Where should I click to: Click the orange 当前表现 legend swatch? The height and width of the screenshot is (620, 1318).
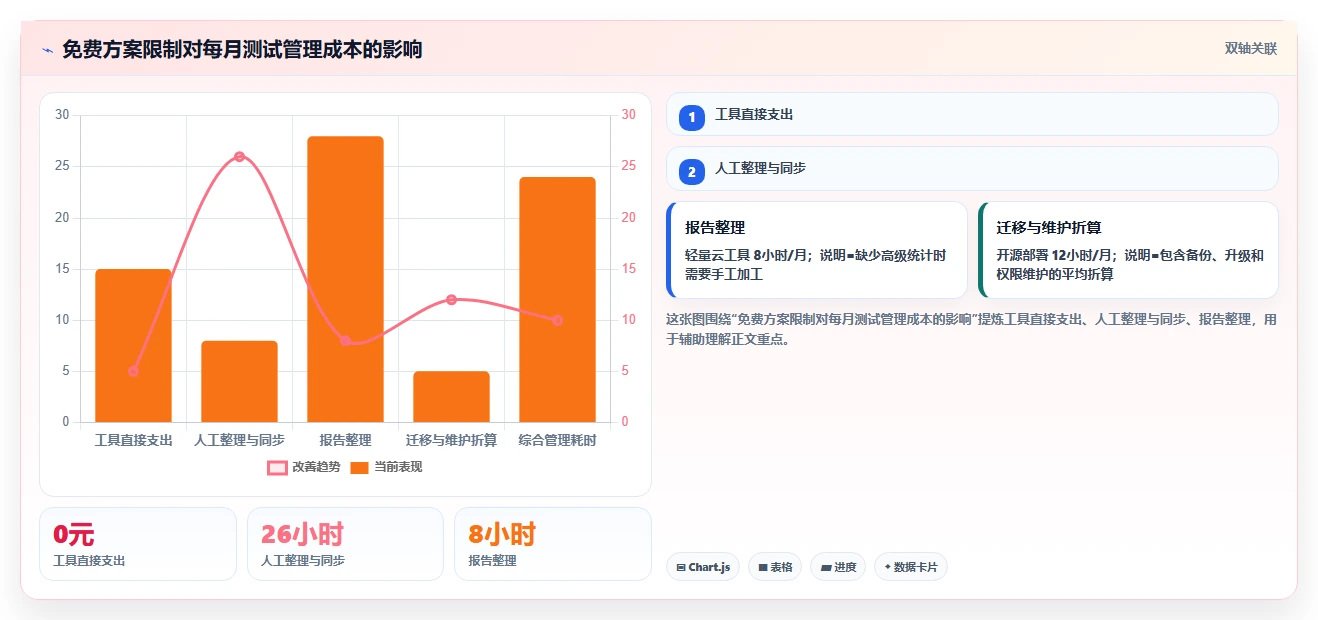click(x=360, y=467)
